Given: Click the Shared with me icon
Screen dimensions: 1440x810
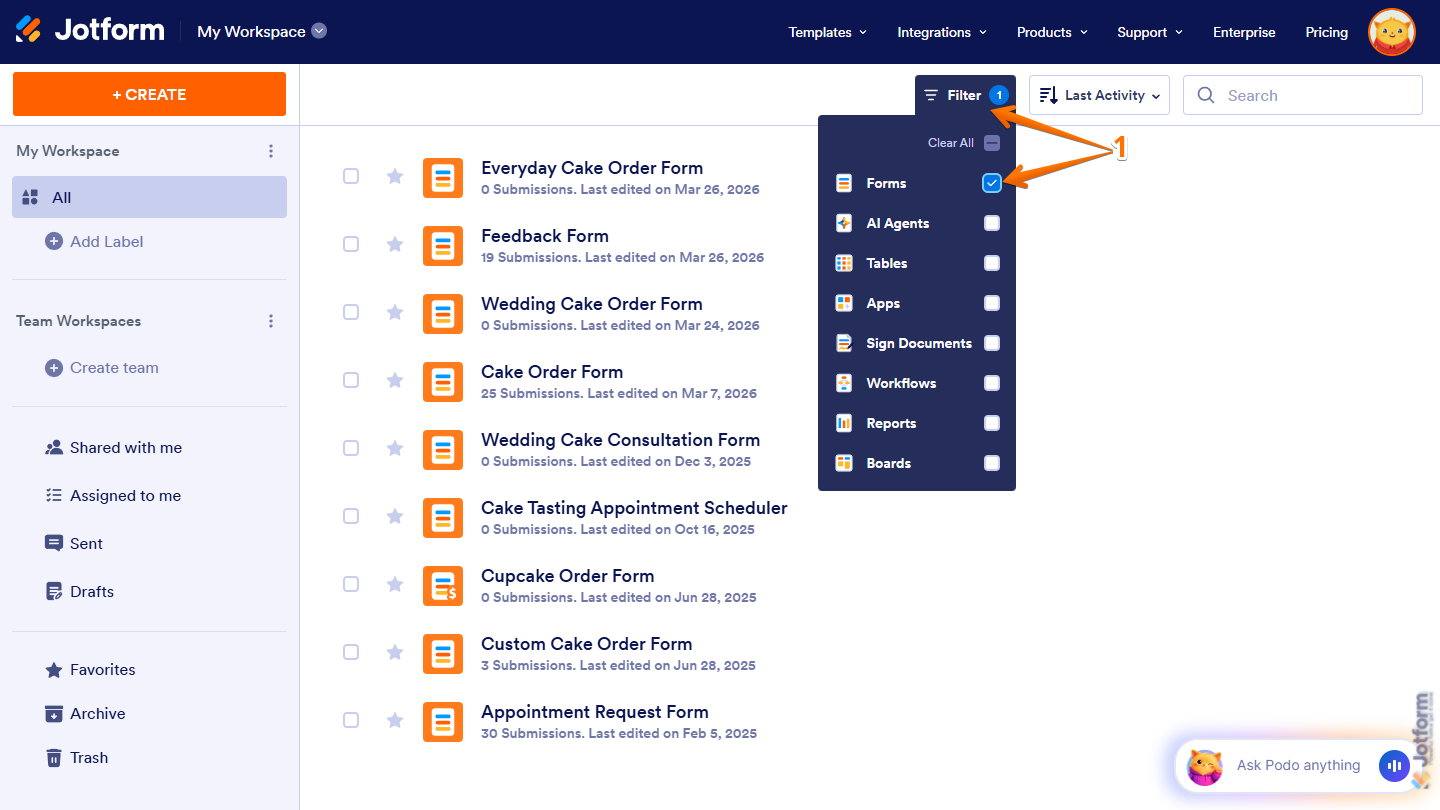Looking at the screenshot, I should pos(54,447).
